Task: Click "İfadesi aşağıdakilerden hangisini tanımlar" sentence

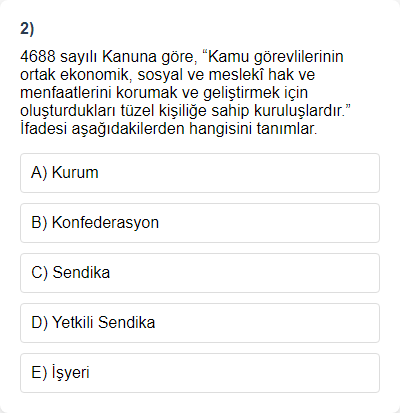Action: click(169, 129)
